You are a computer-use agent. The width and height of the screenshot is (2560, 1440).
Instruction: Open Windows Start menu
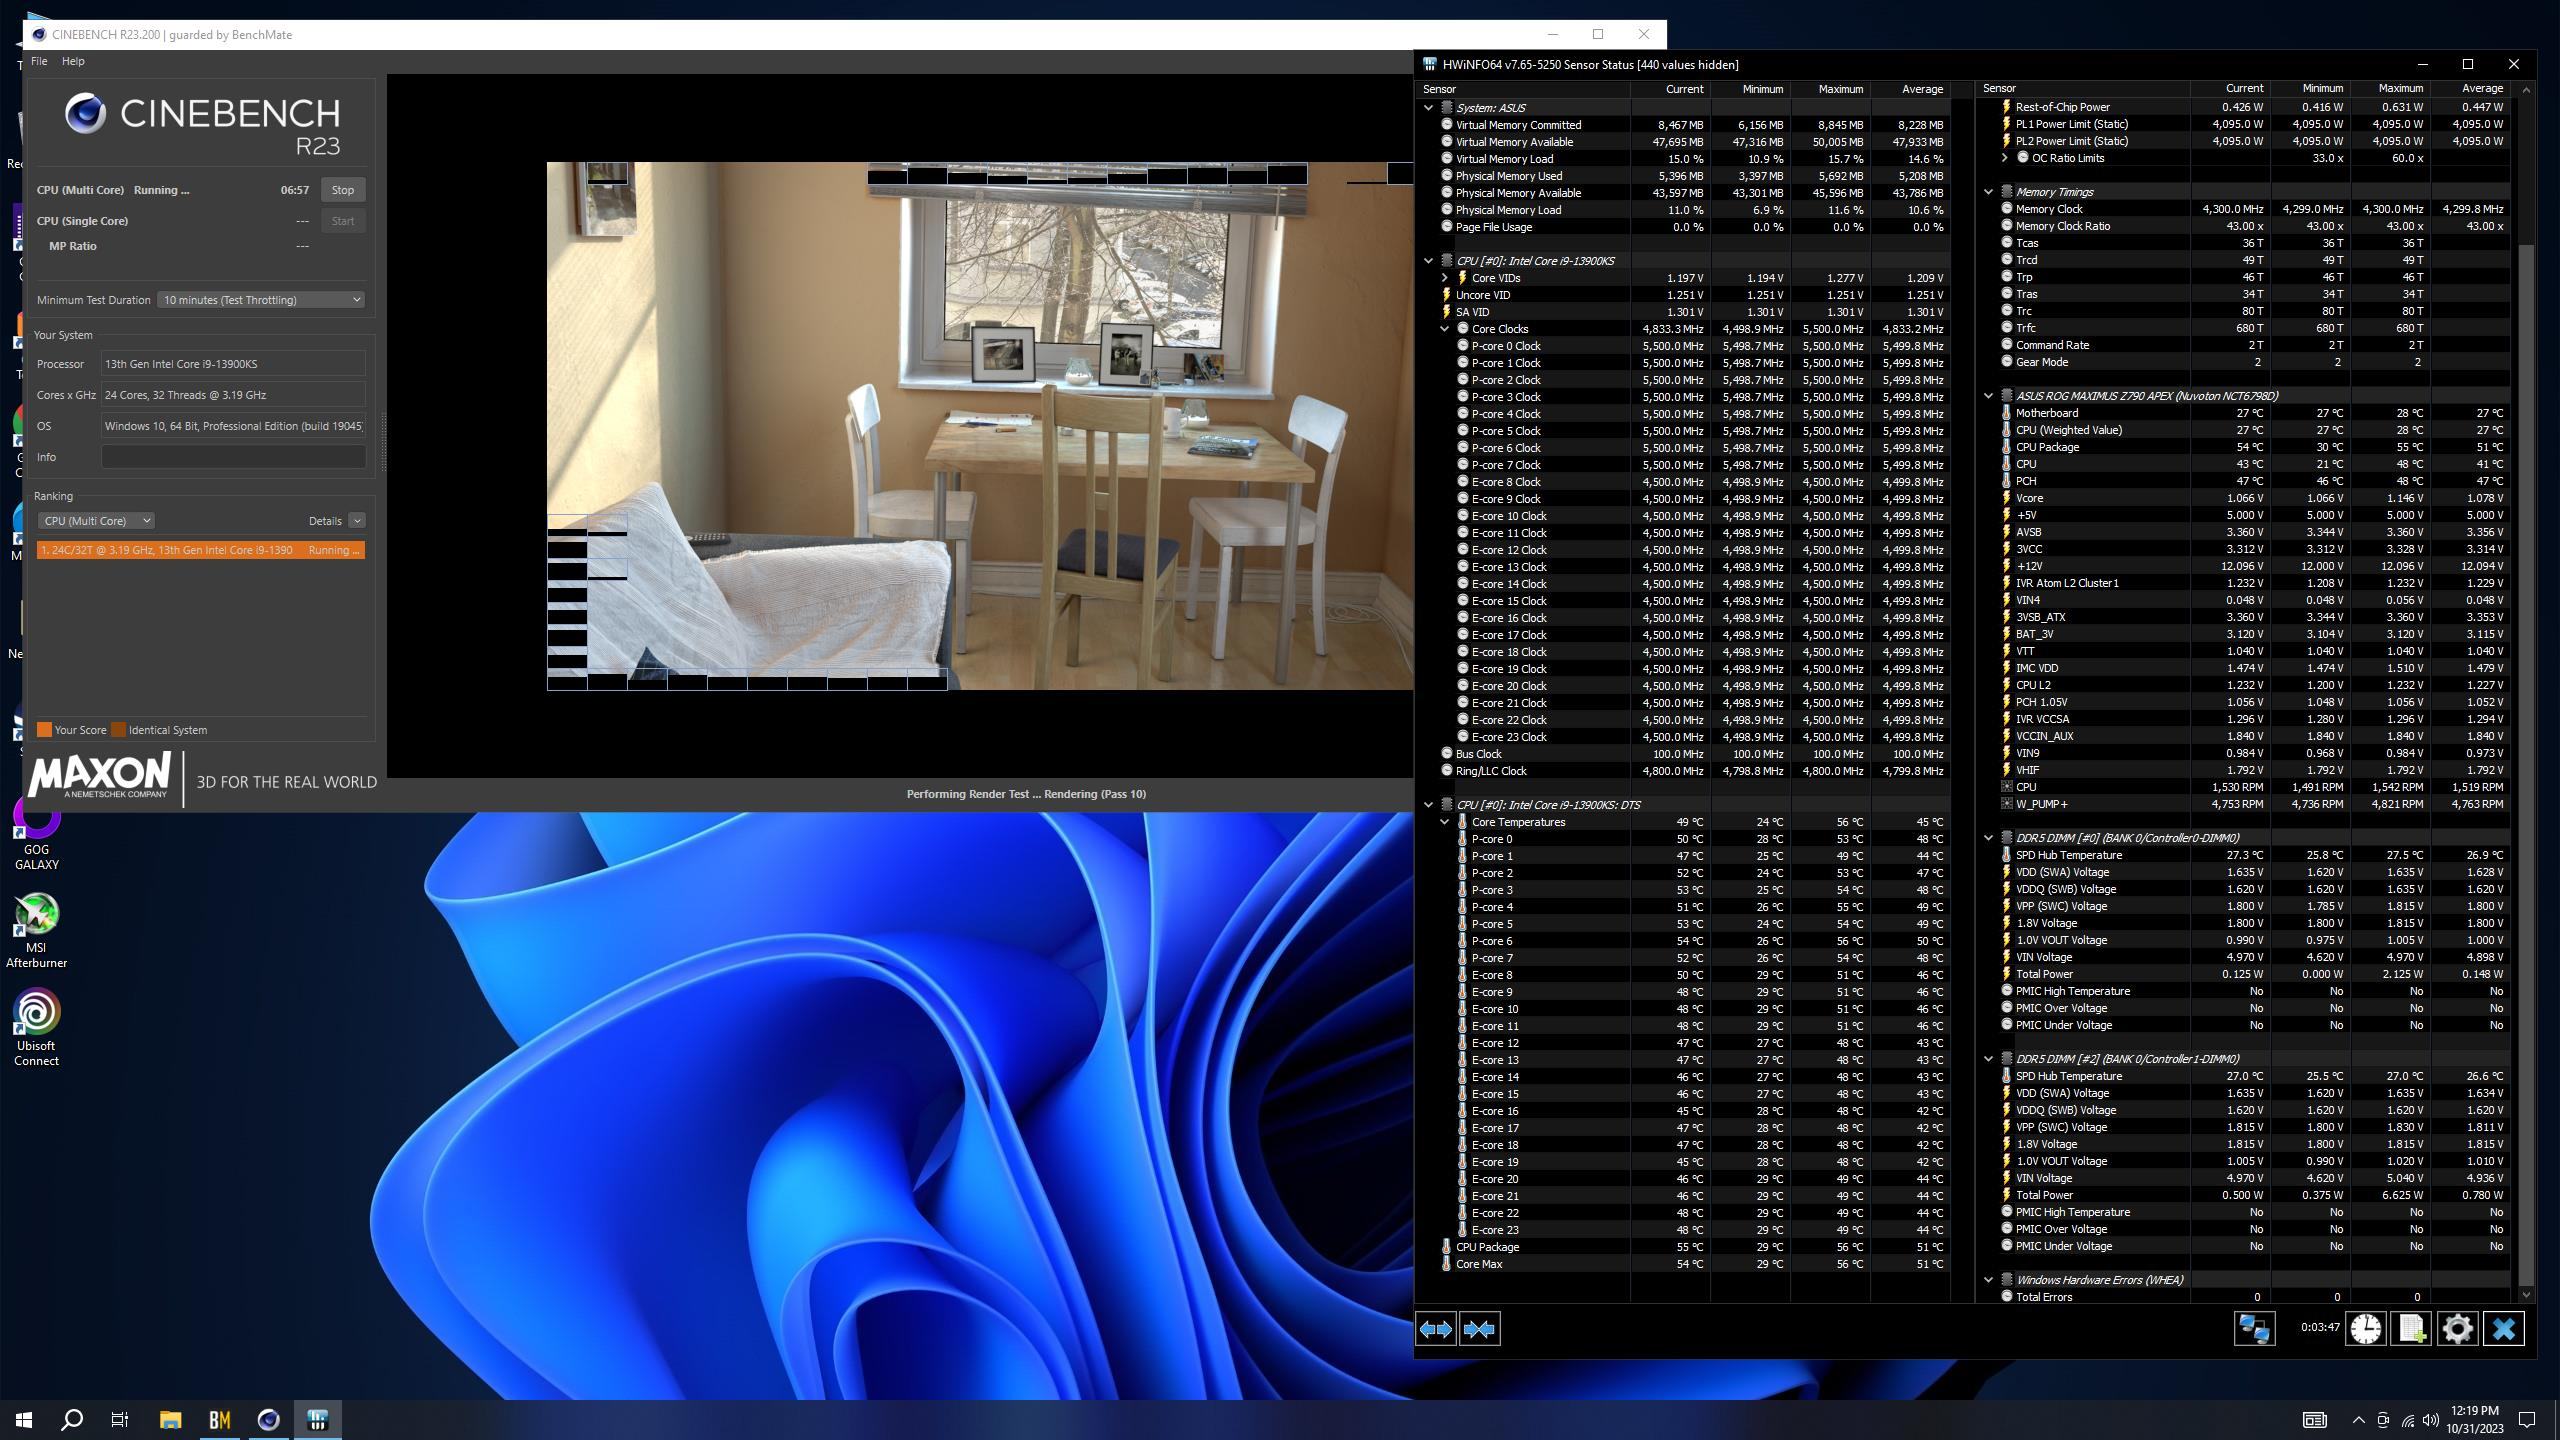coord(24,1419)
